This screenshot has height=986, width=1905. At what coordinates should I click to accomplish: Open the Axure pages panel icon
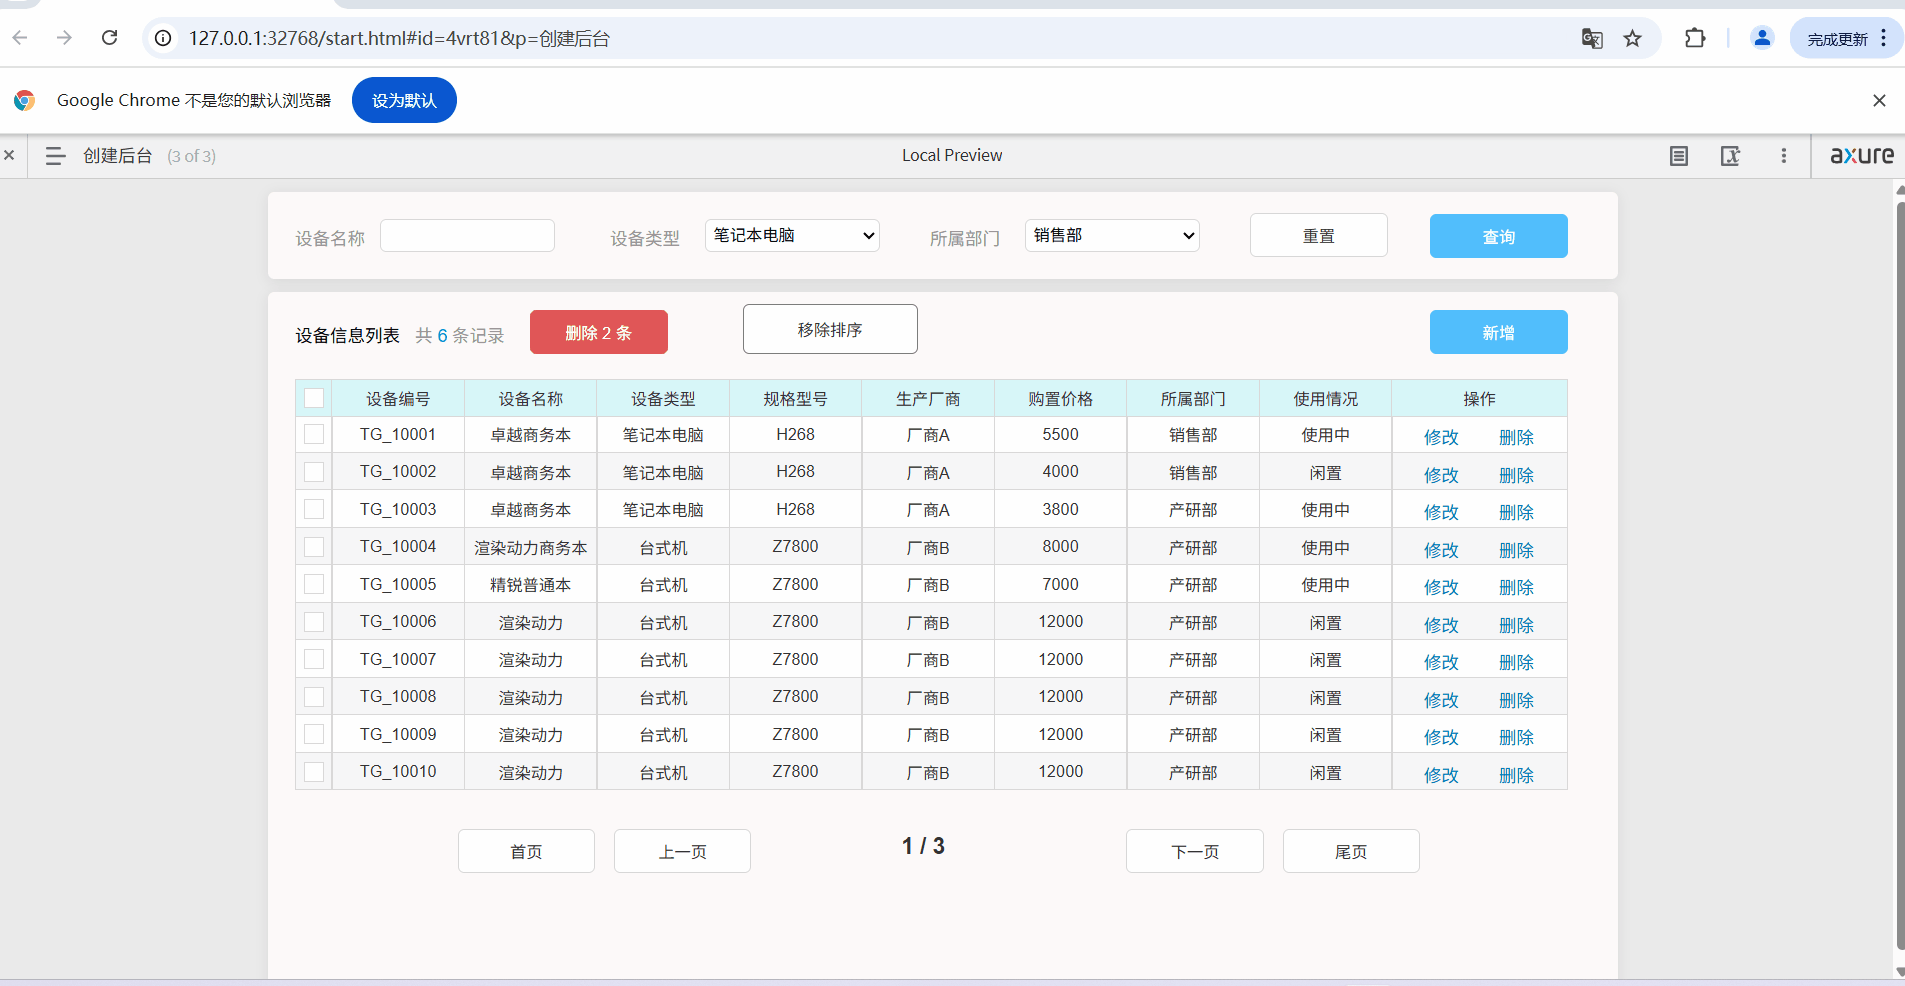coord(1679,156)
